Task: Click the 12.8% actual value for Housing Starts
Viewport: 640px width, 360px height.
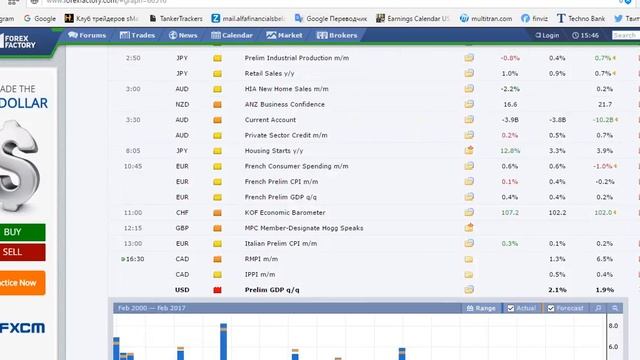Action: click(510, 151)
